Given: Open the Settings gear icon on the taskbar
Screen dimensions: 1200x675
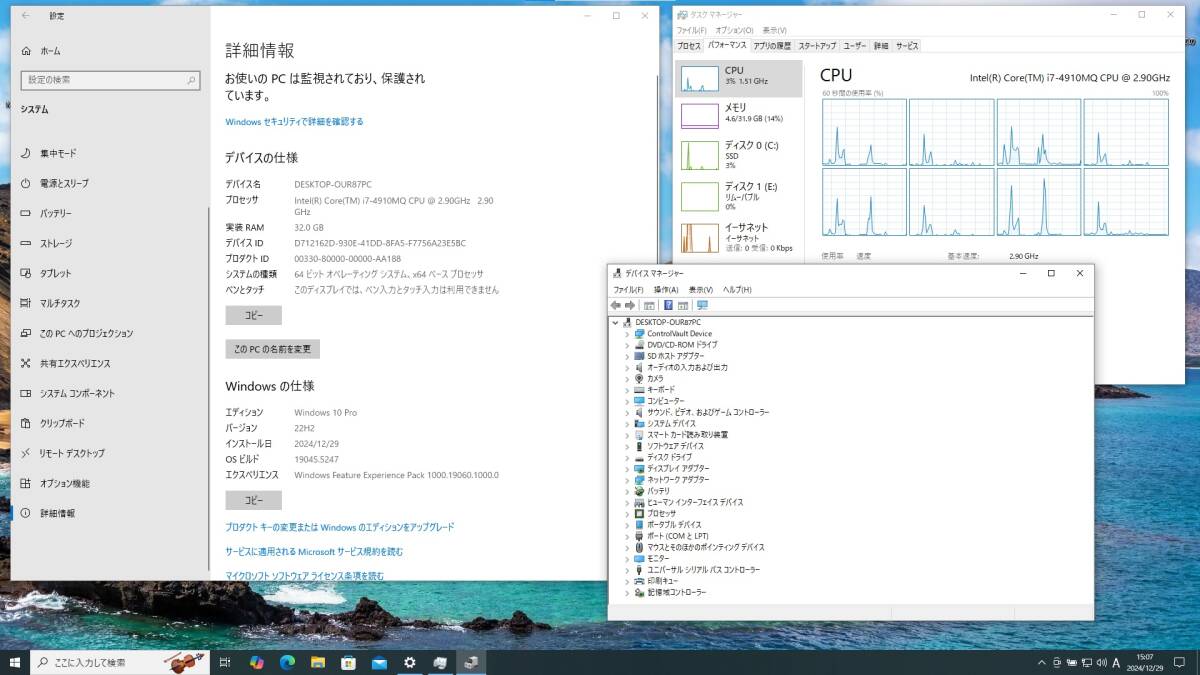Looking at the screenshot, I should tap(410, 662).
